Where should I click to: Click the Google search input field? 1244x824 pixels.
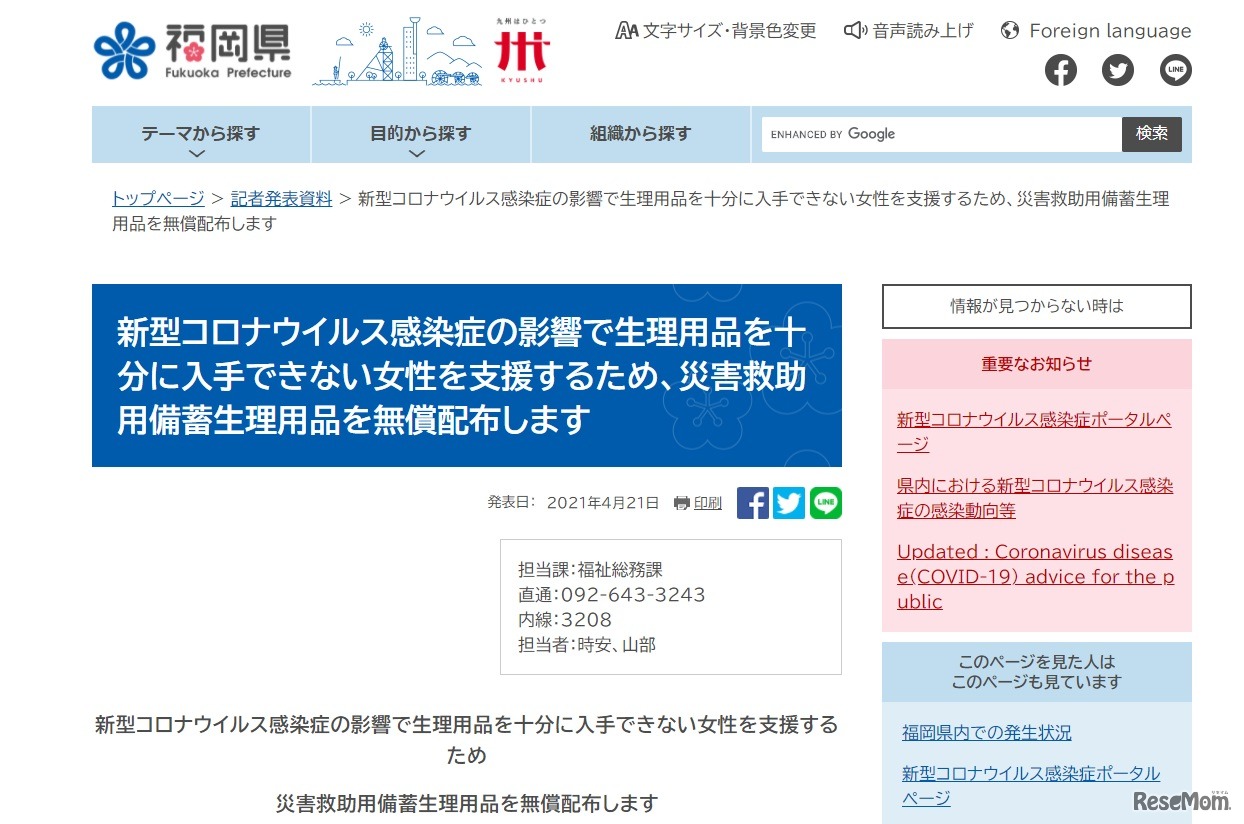(x=941, y=134)
